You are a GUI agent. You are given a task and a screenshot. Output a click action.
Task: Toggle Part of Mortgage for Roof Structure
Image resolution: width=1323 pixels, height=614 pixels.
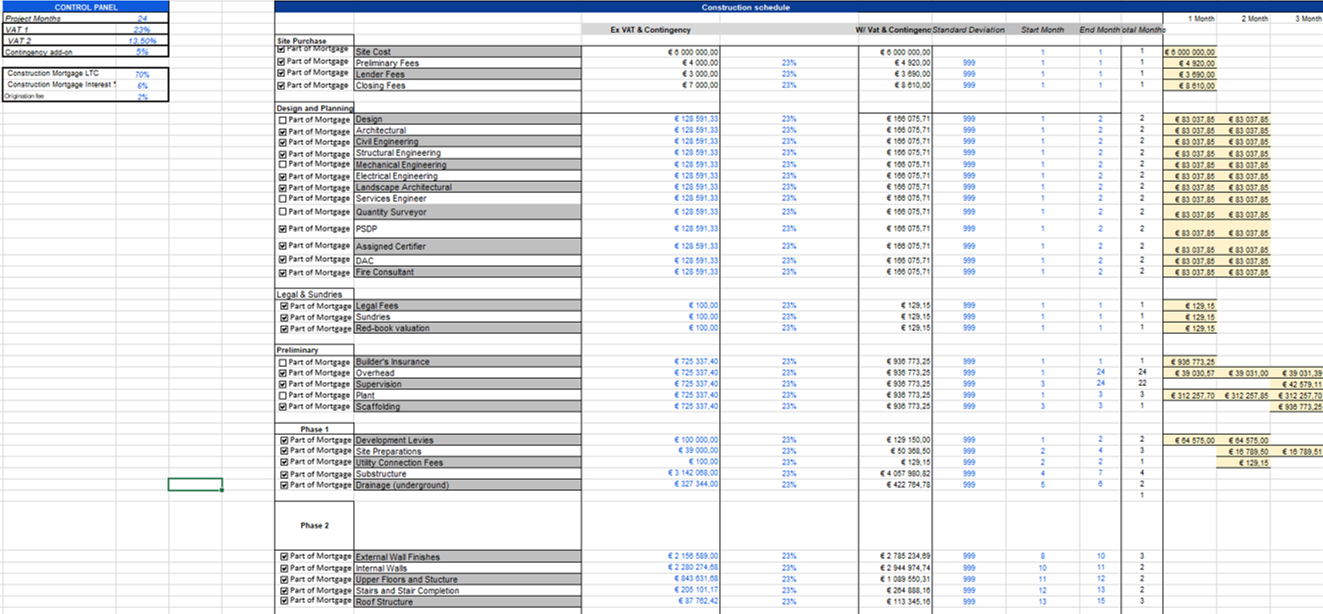(x=286, y=601)
